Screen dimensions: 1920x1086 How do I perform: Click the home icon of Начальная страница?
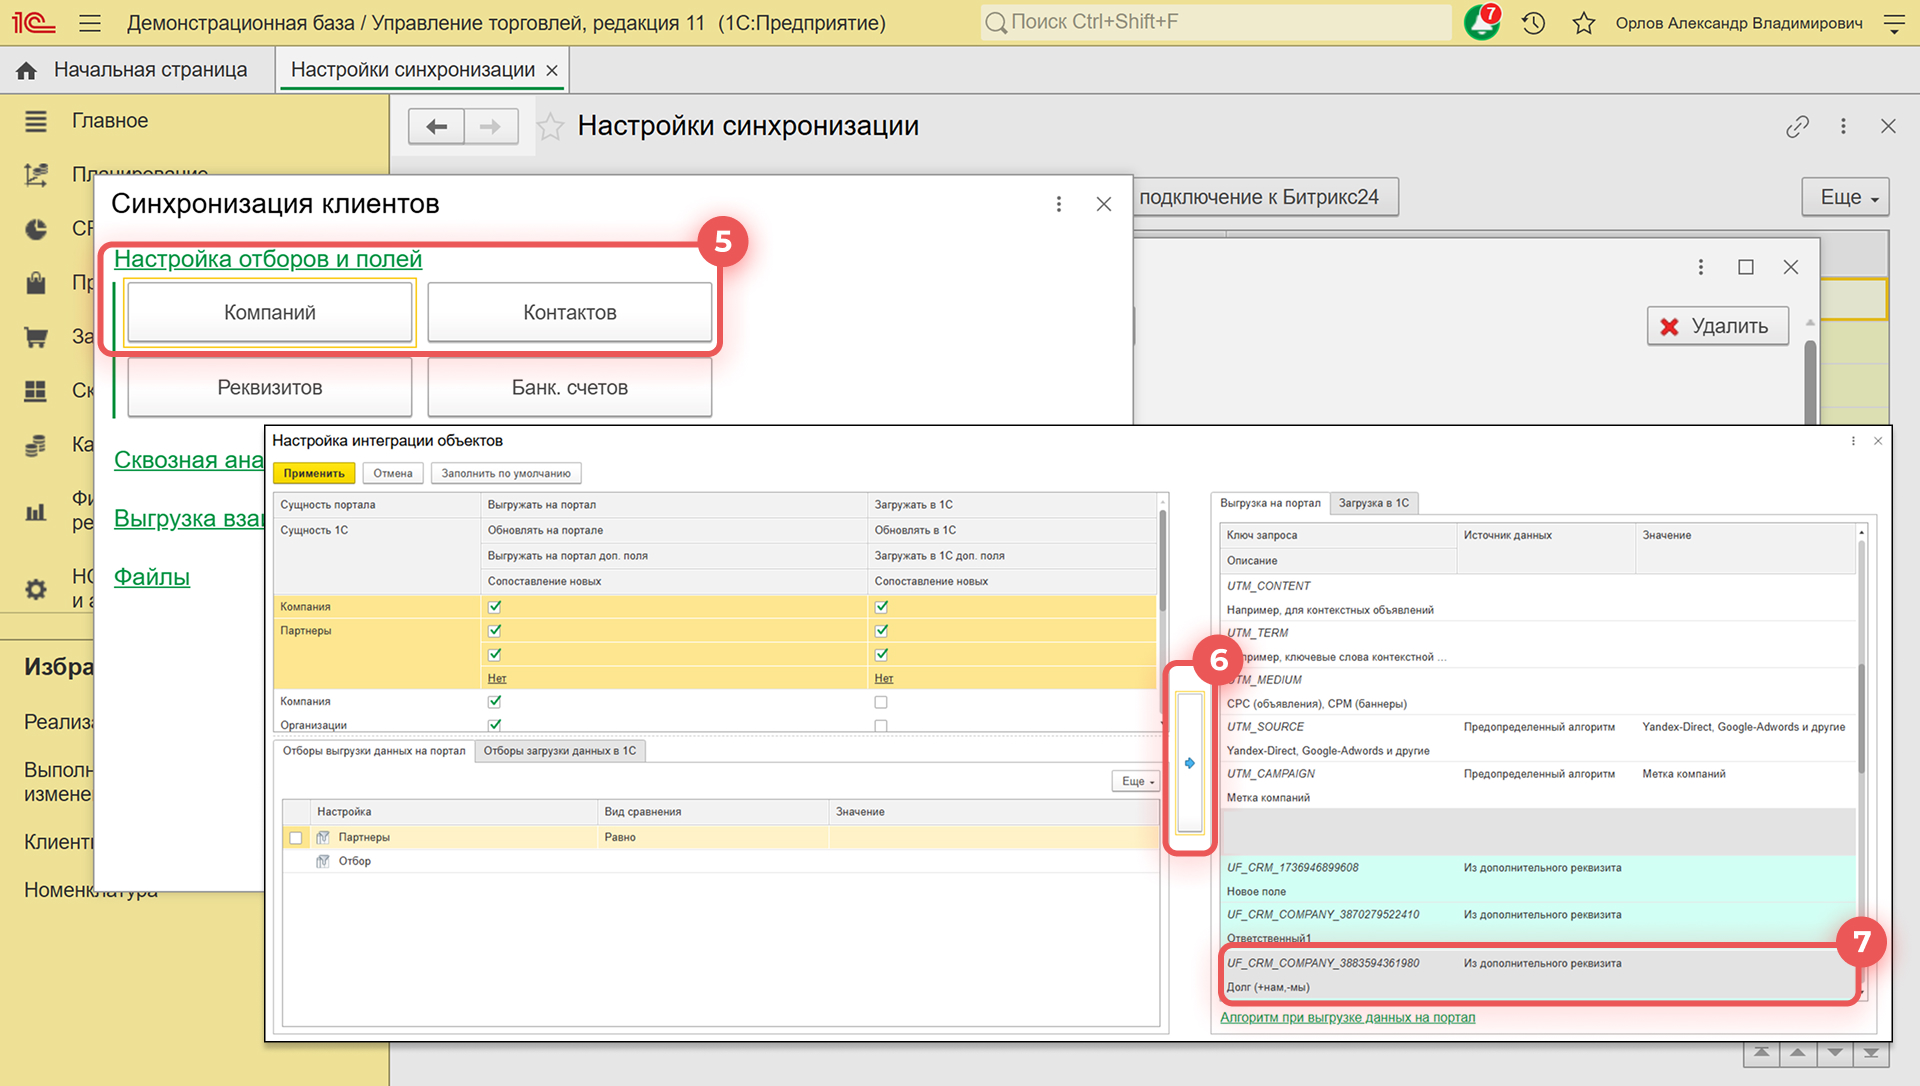(x=27, y=70)
